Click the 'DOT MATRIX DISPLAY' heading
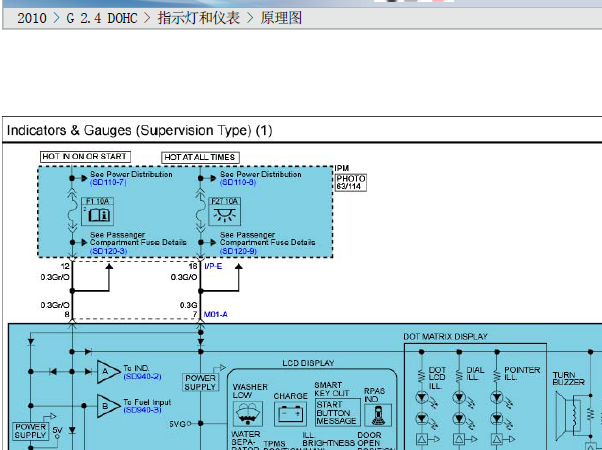This screenshot has width=602, height=450. [x=445, y=337]
